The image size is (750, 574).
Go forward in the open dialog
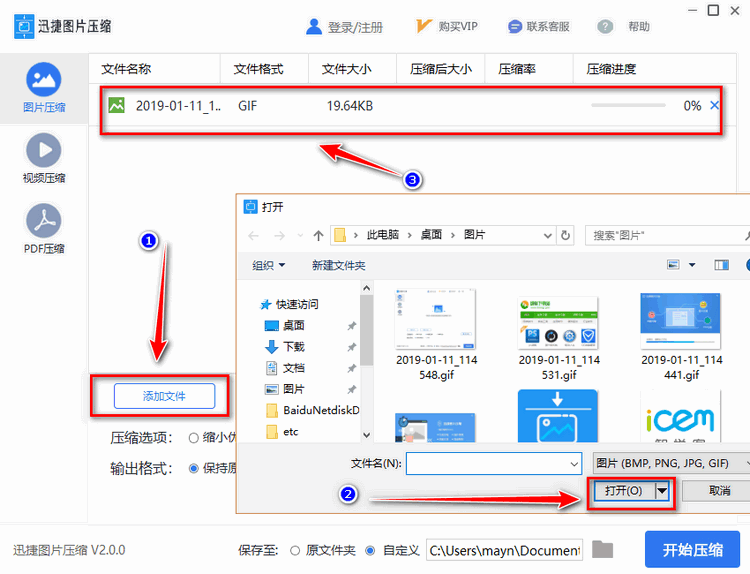click(x=279, y=235)
